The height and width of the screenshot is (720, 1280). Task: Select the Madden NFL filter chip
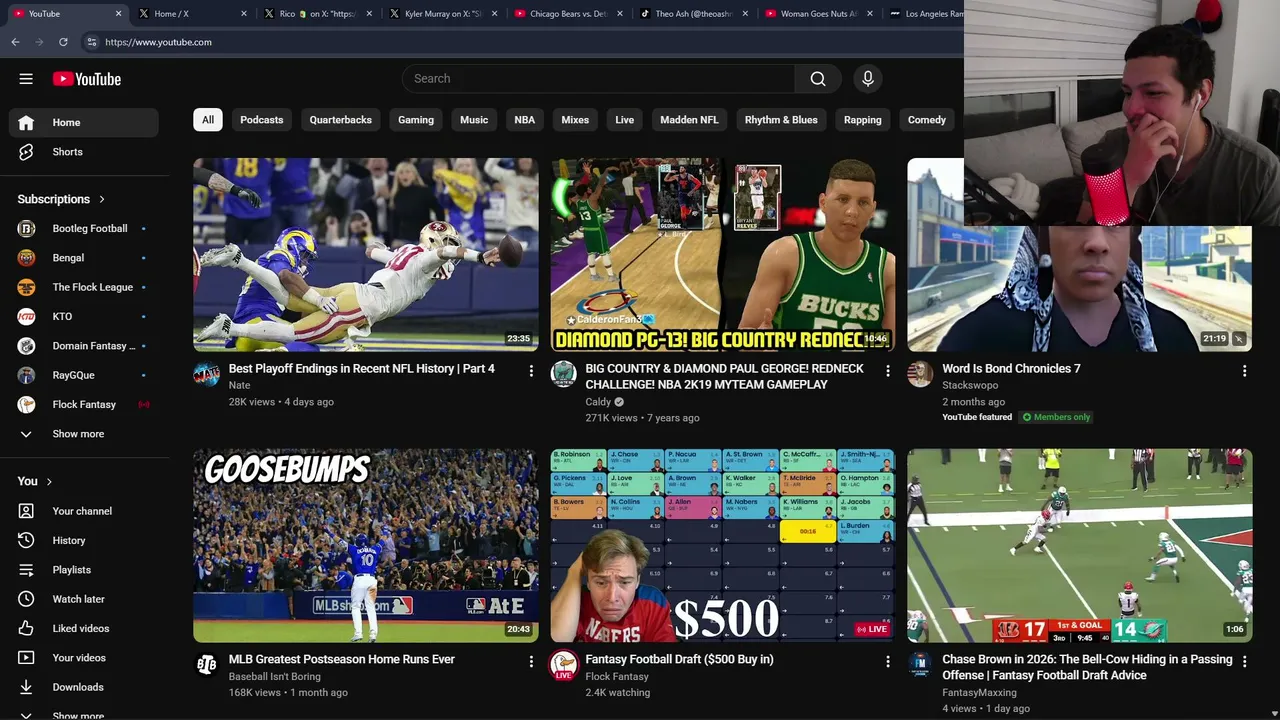pyautogui.click(x=689, y=120)
